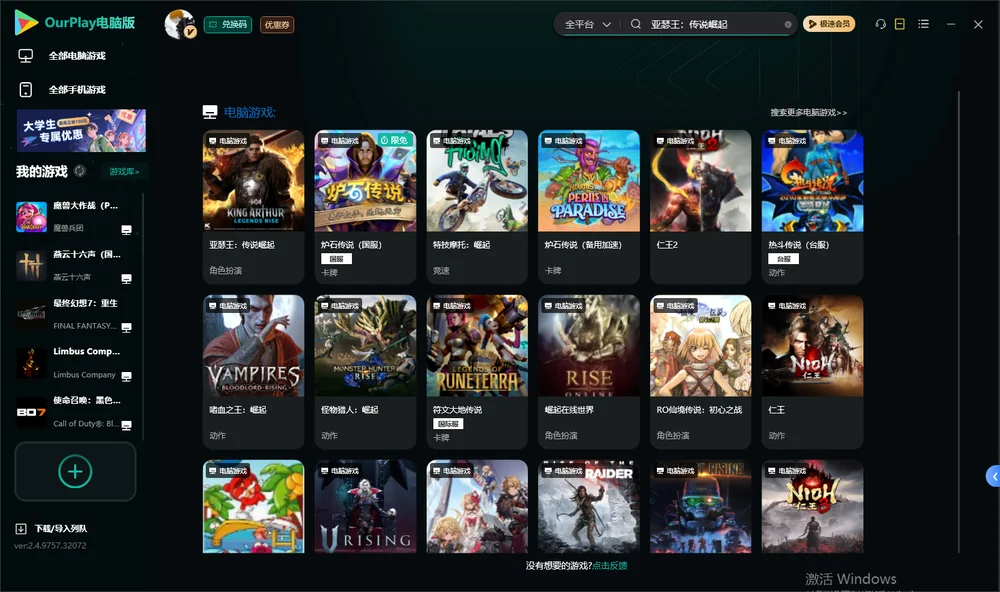The width and height of the screenshot is (1000, 592).
Task: Open the Perils in Paradise cover
Action: coord(589,181)
